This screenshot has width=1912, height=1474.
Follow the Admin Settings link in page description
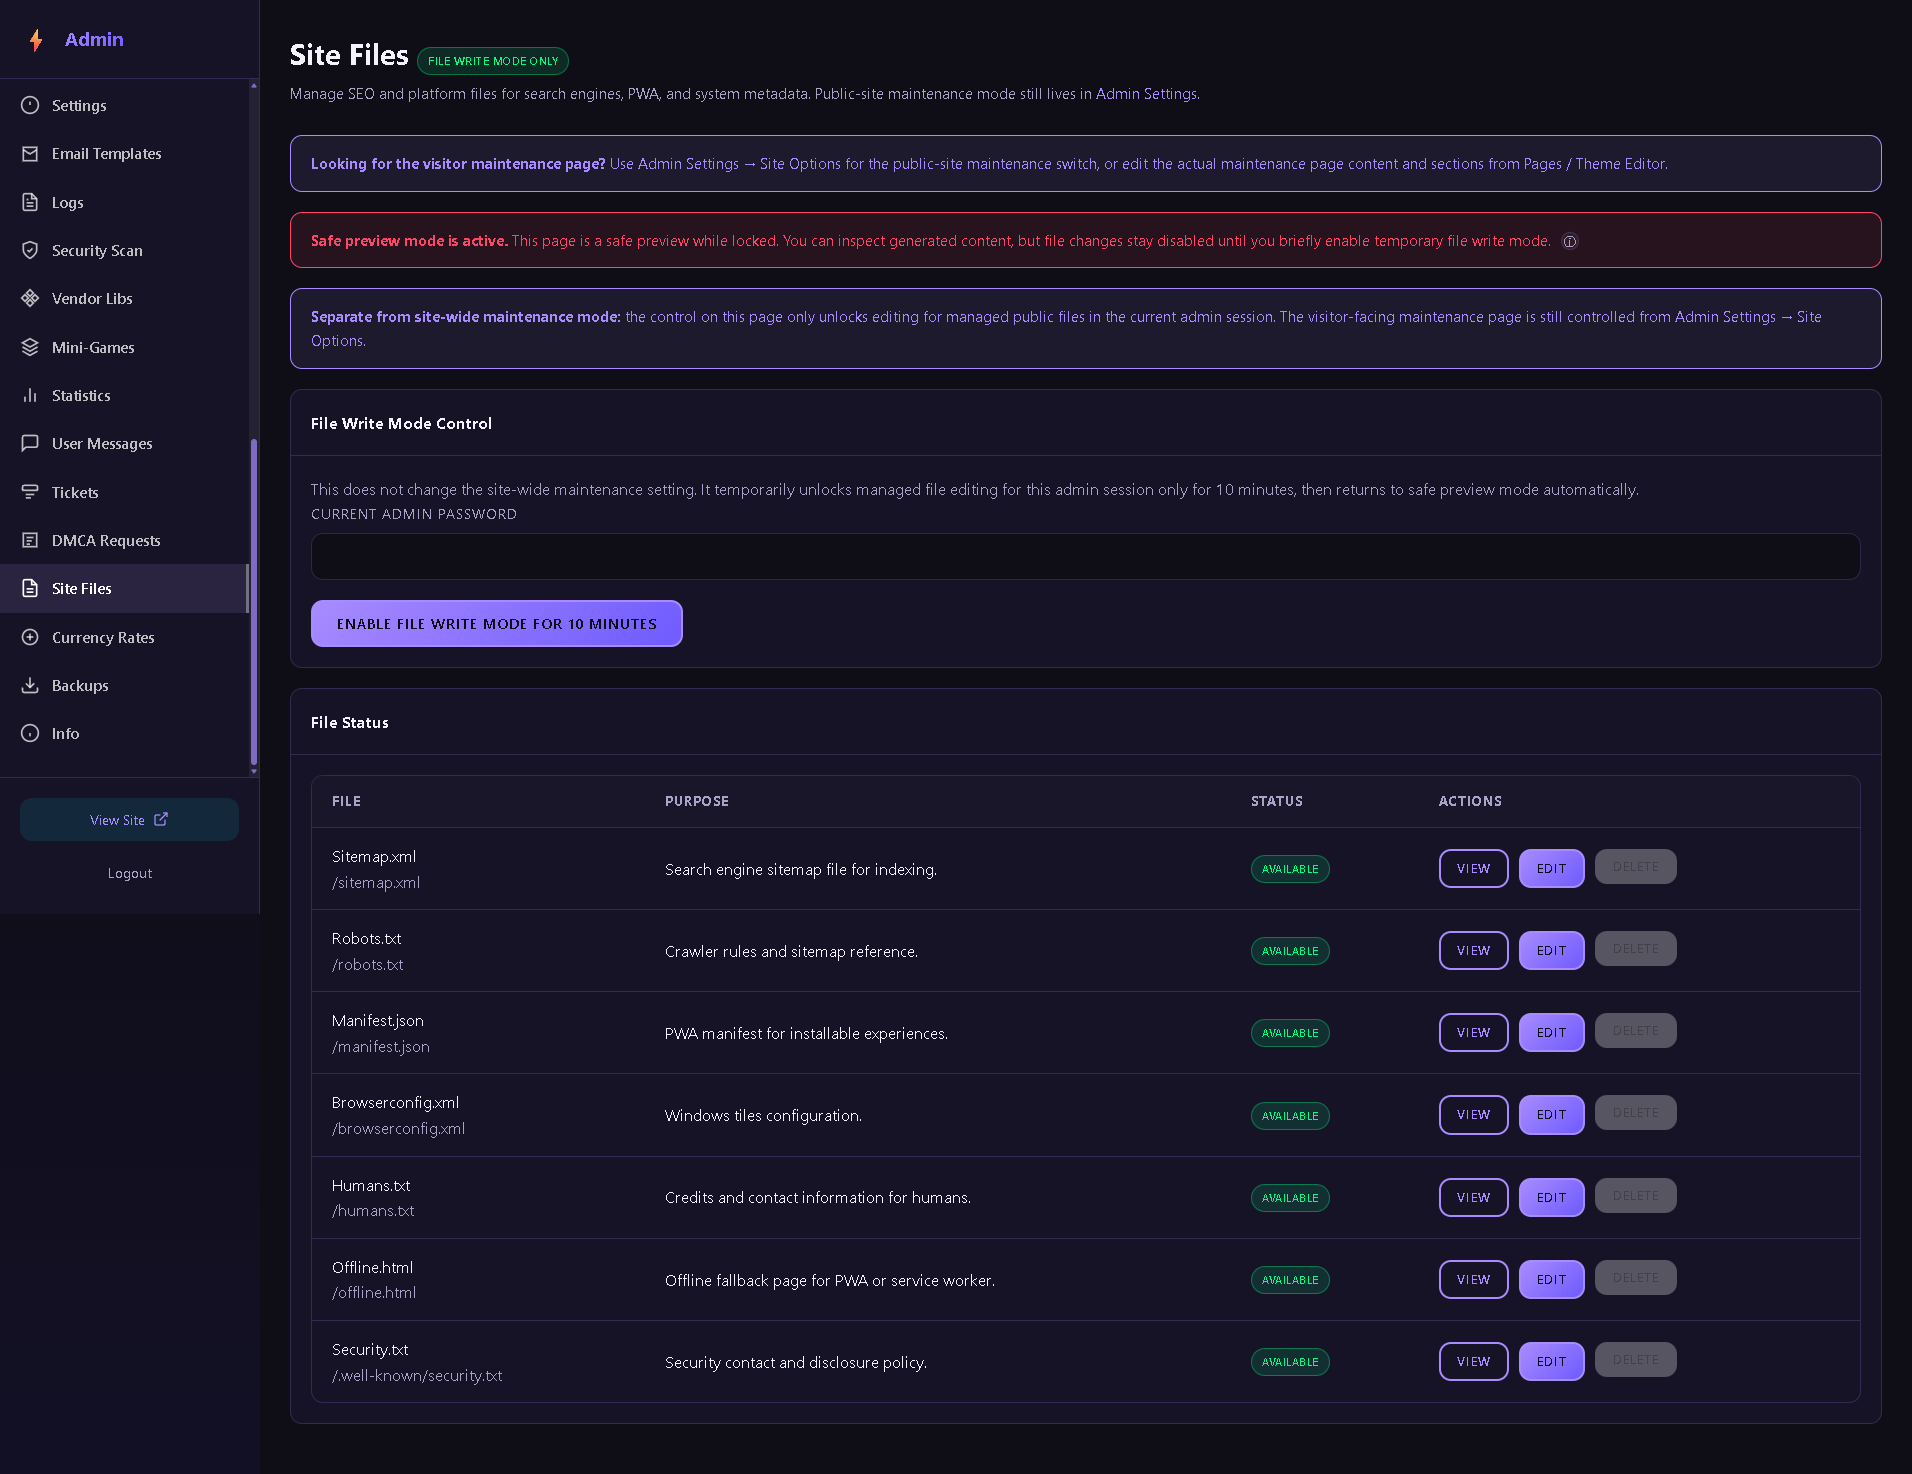1146,94
